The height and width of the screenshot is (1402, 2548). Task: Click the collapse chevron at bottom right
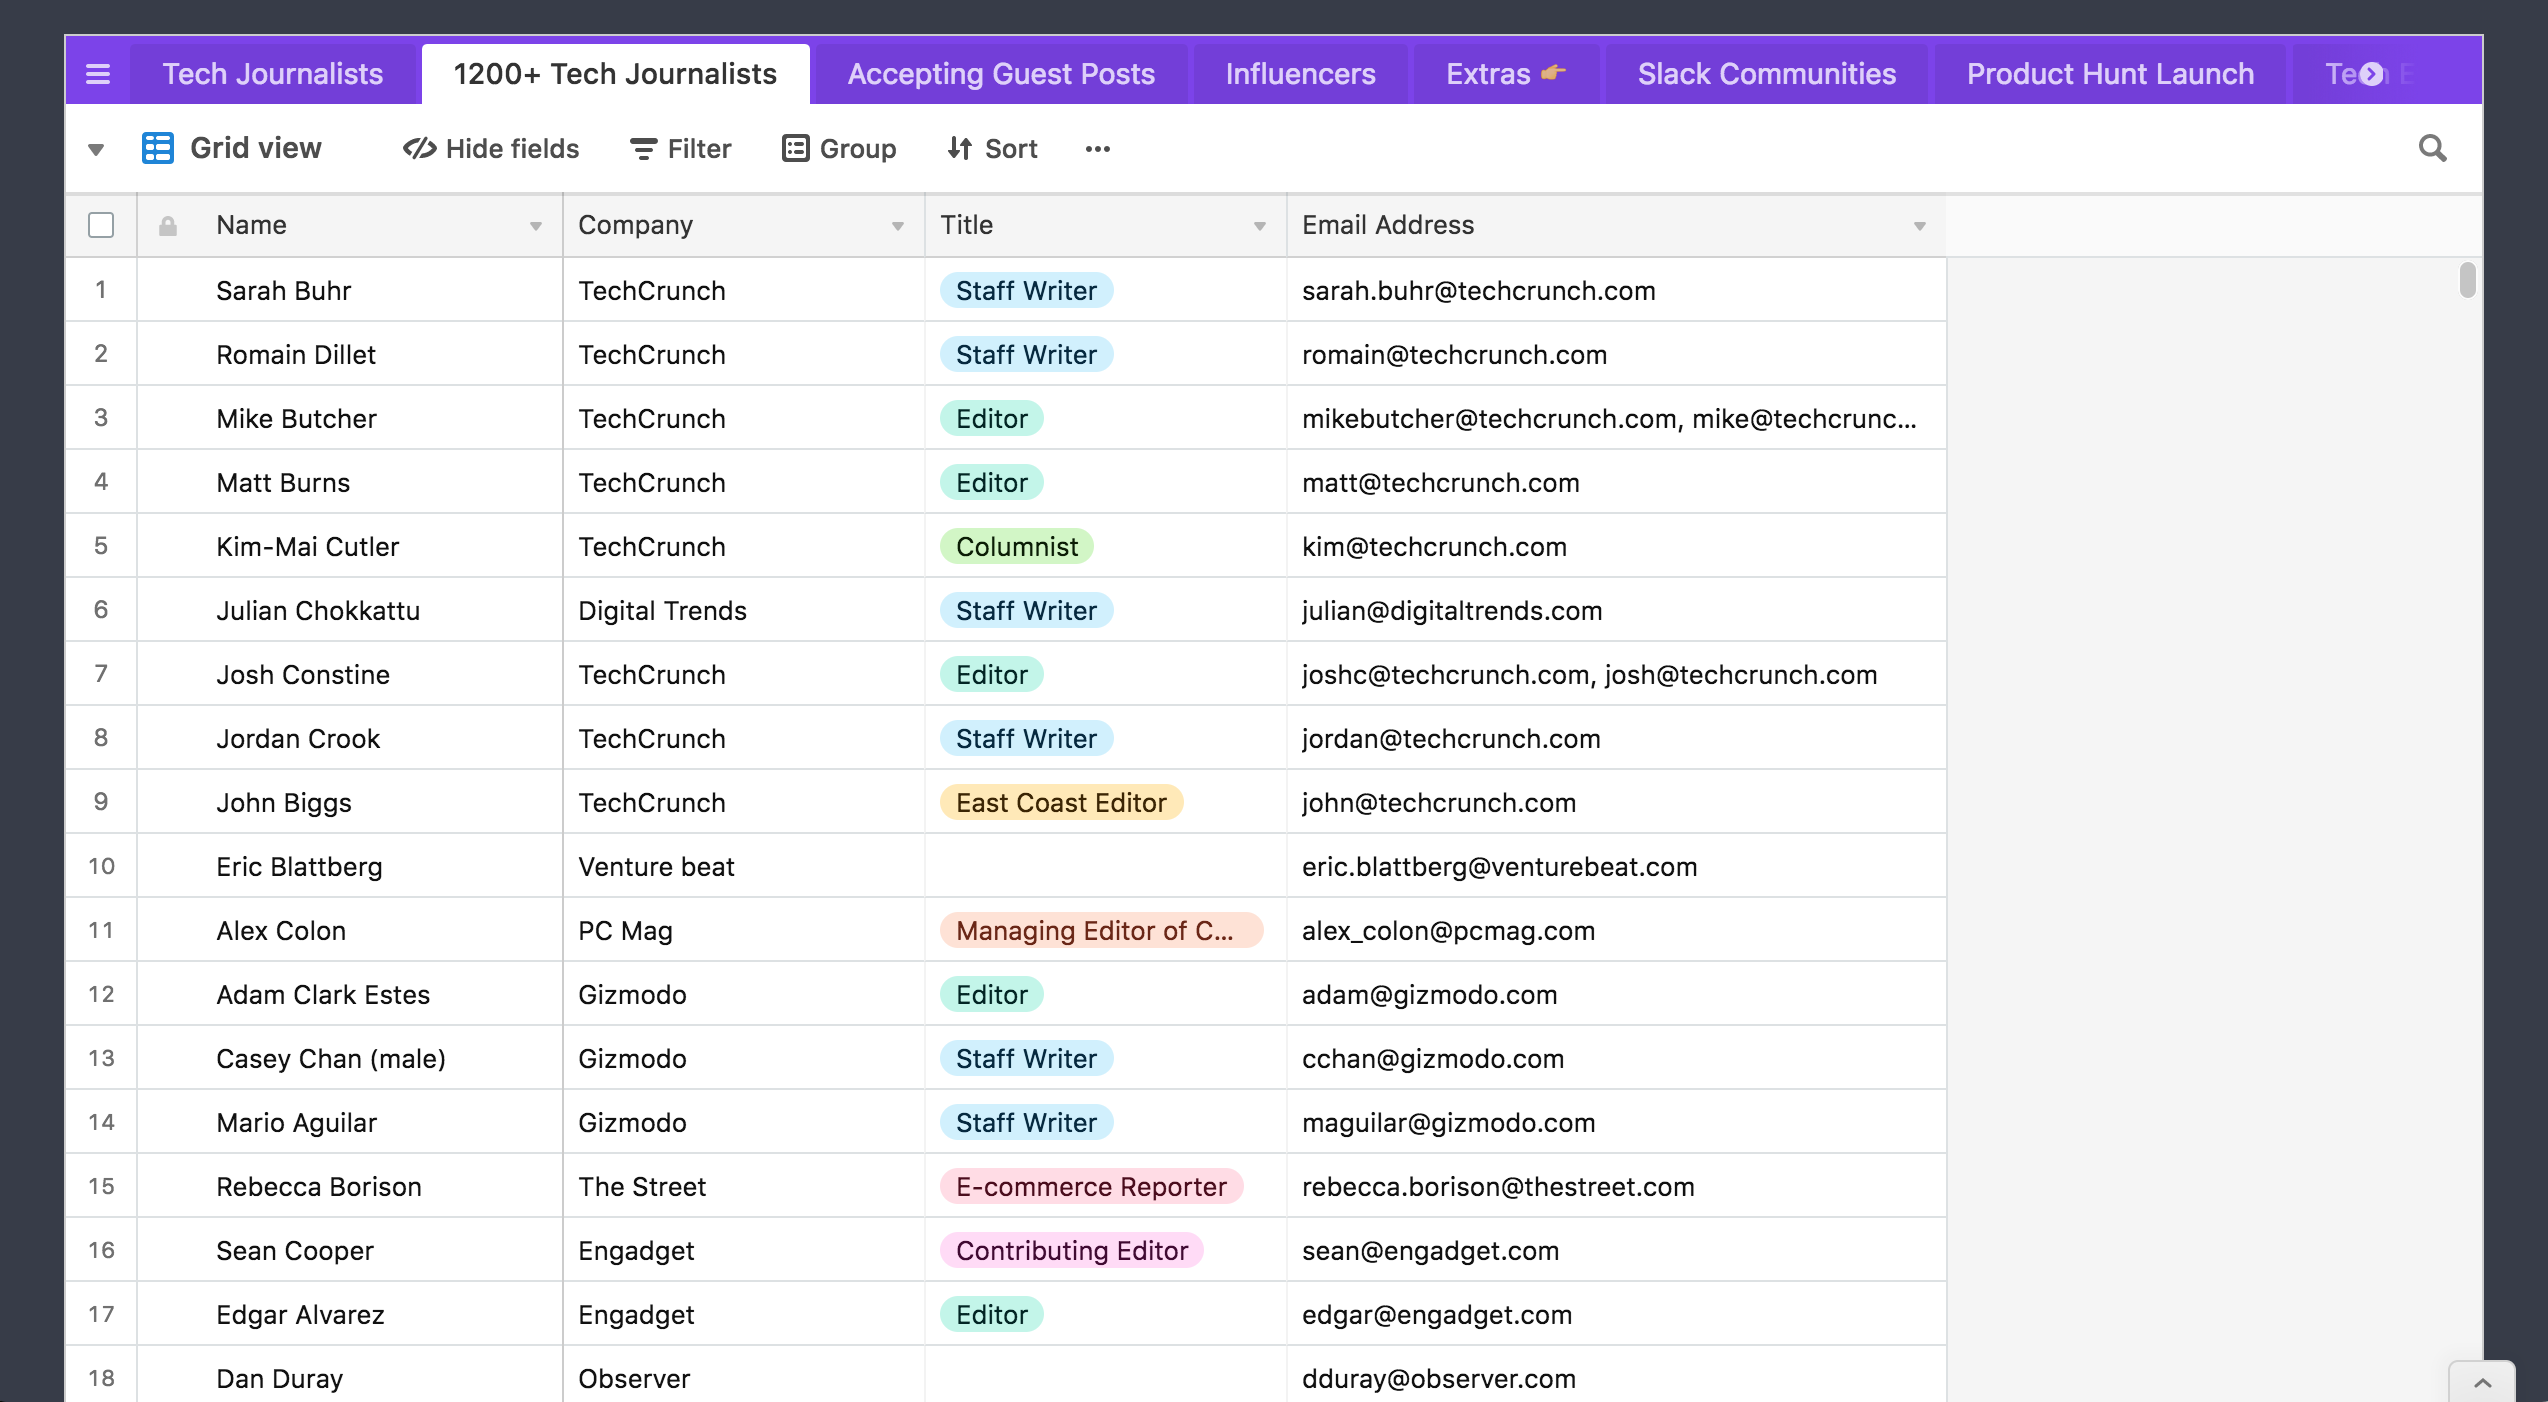[x=2482, y=1383]
